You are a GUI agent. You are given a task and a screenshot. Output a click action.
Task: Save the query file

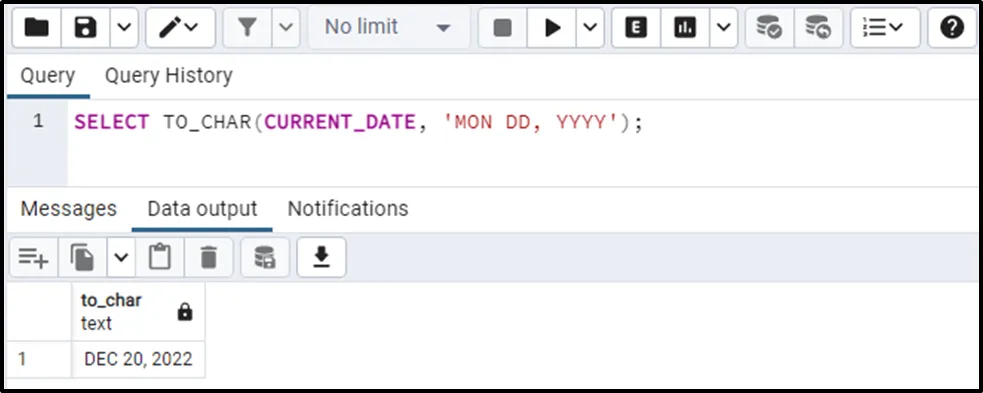pos(86,28)
